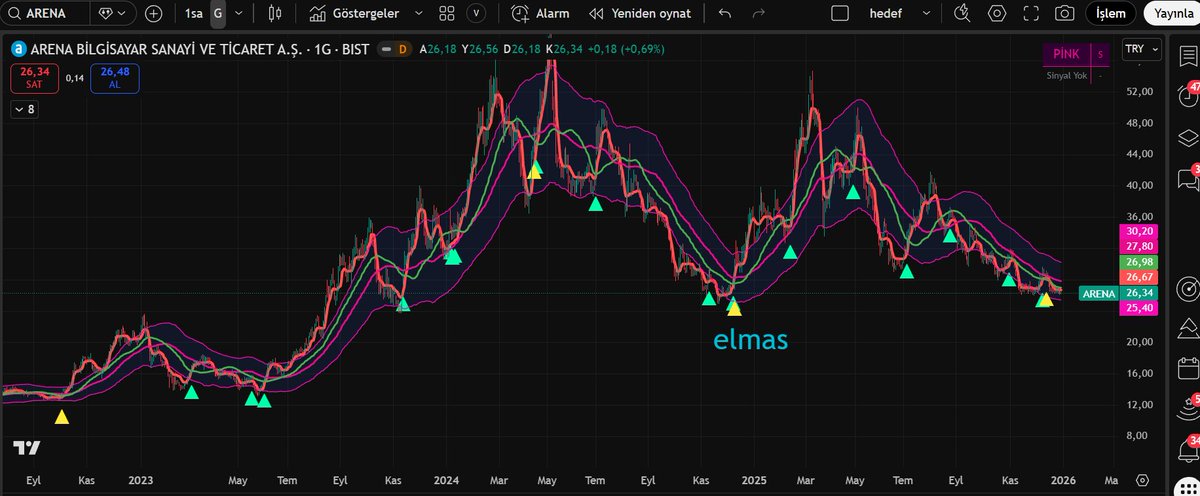Click the TradingView logo watermark button
Screen dimensions: 1200x496
(x=26, y=449)
